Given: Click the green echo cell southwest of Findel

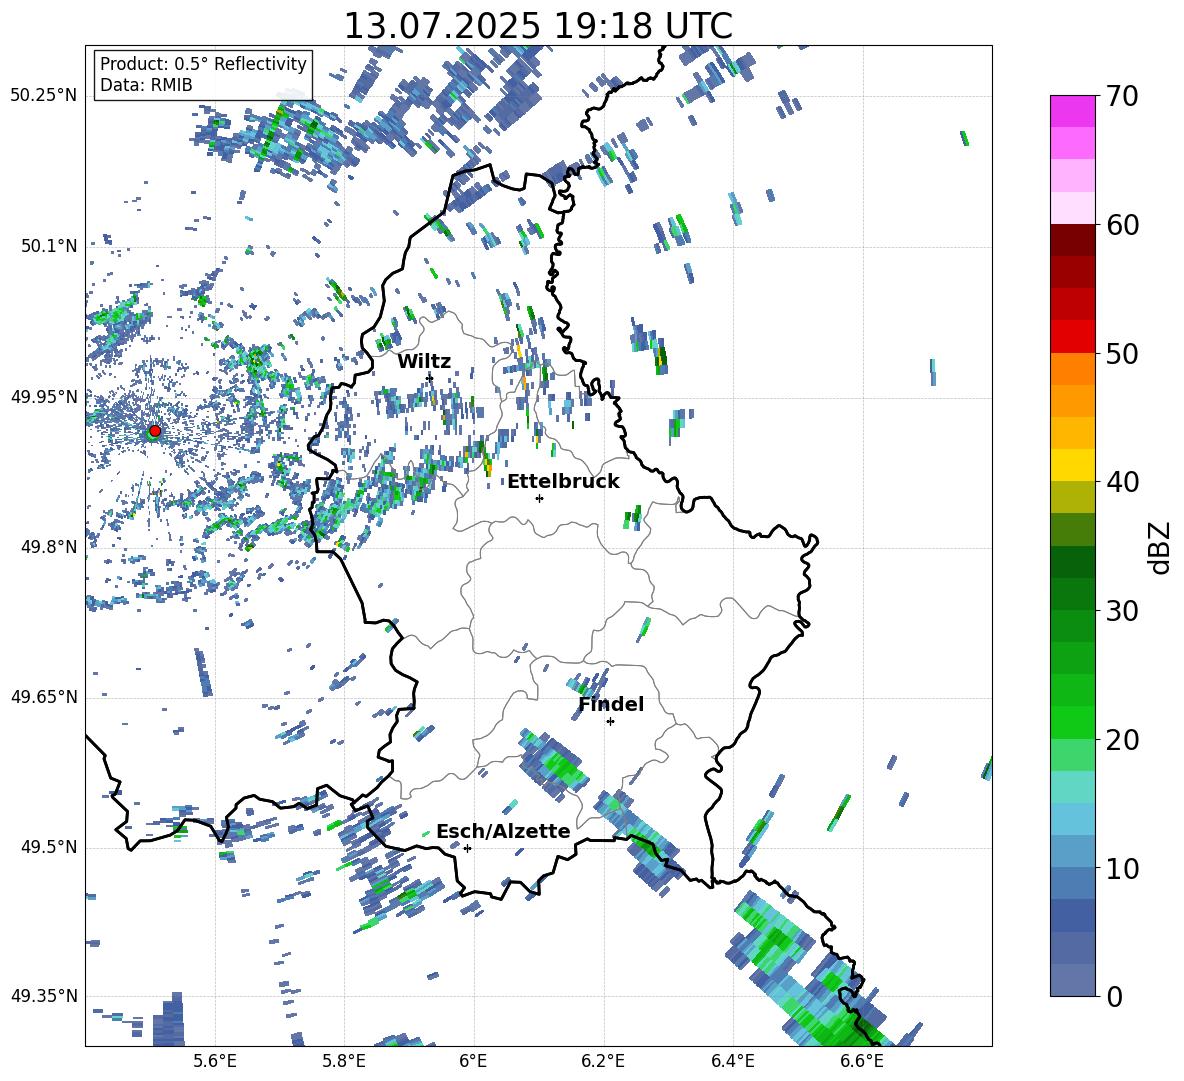Looking at the screenshot, I should (x=561, y=766).
